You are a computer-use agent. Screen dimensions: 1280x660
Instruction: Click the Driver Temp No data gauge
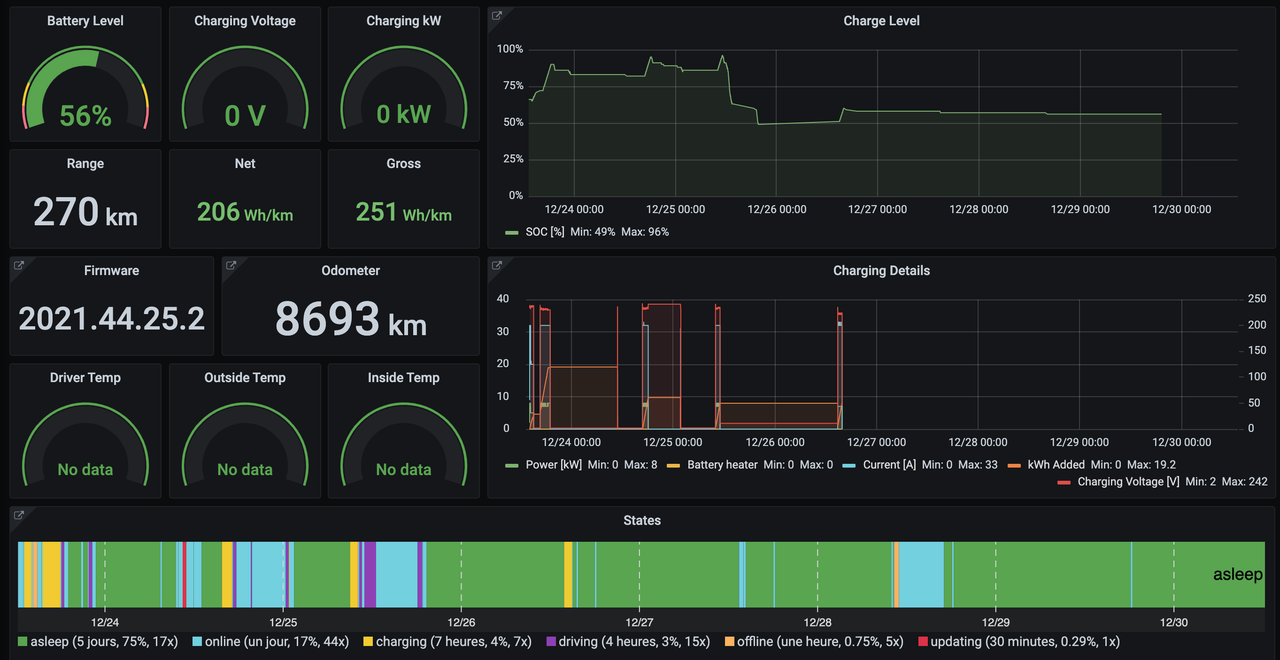point(85,470)
